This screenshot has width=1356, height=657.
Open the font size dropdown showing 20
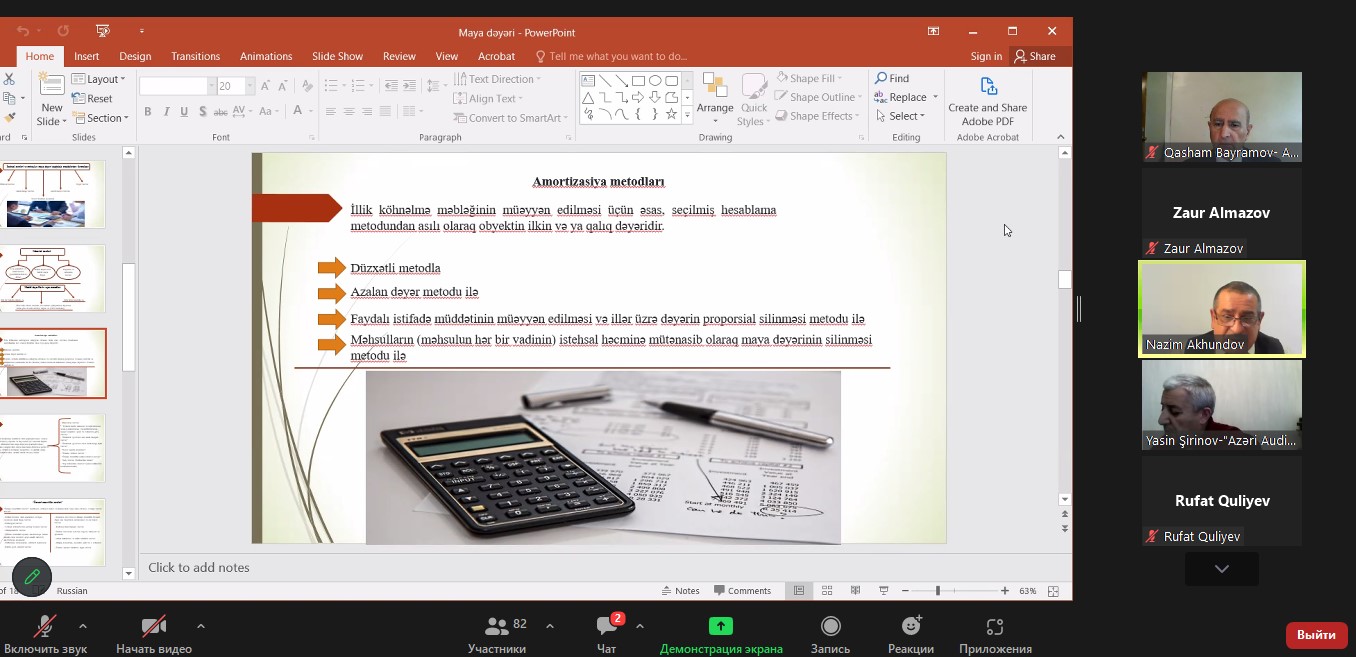coord(250,86)
